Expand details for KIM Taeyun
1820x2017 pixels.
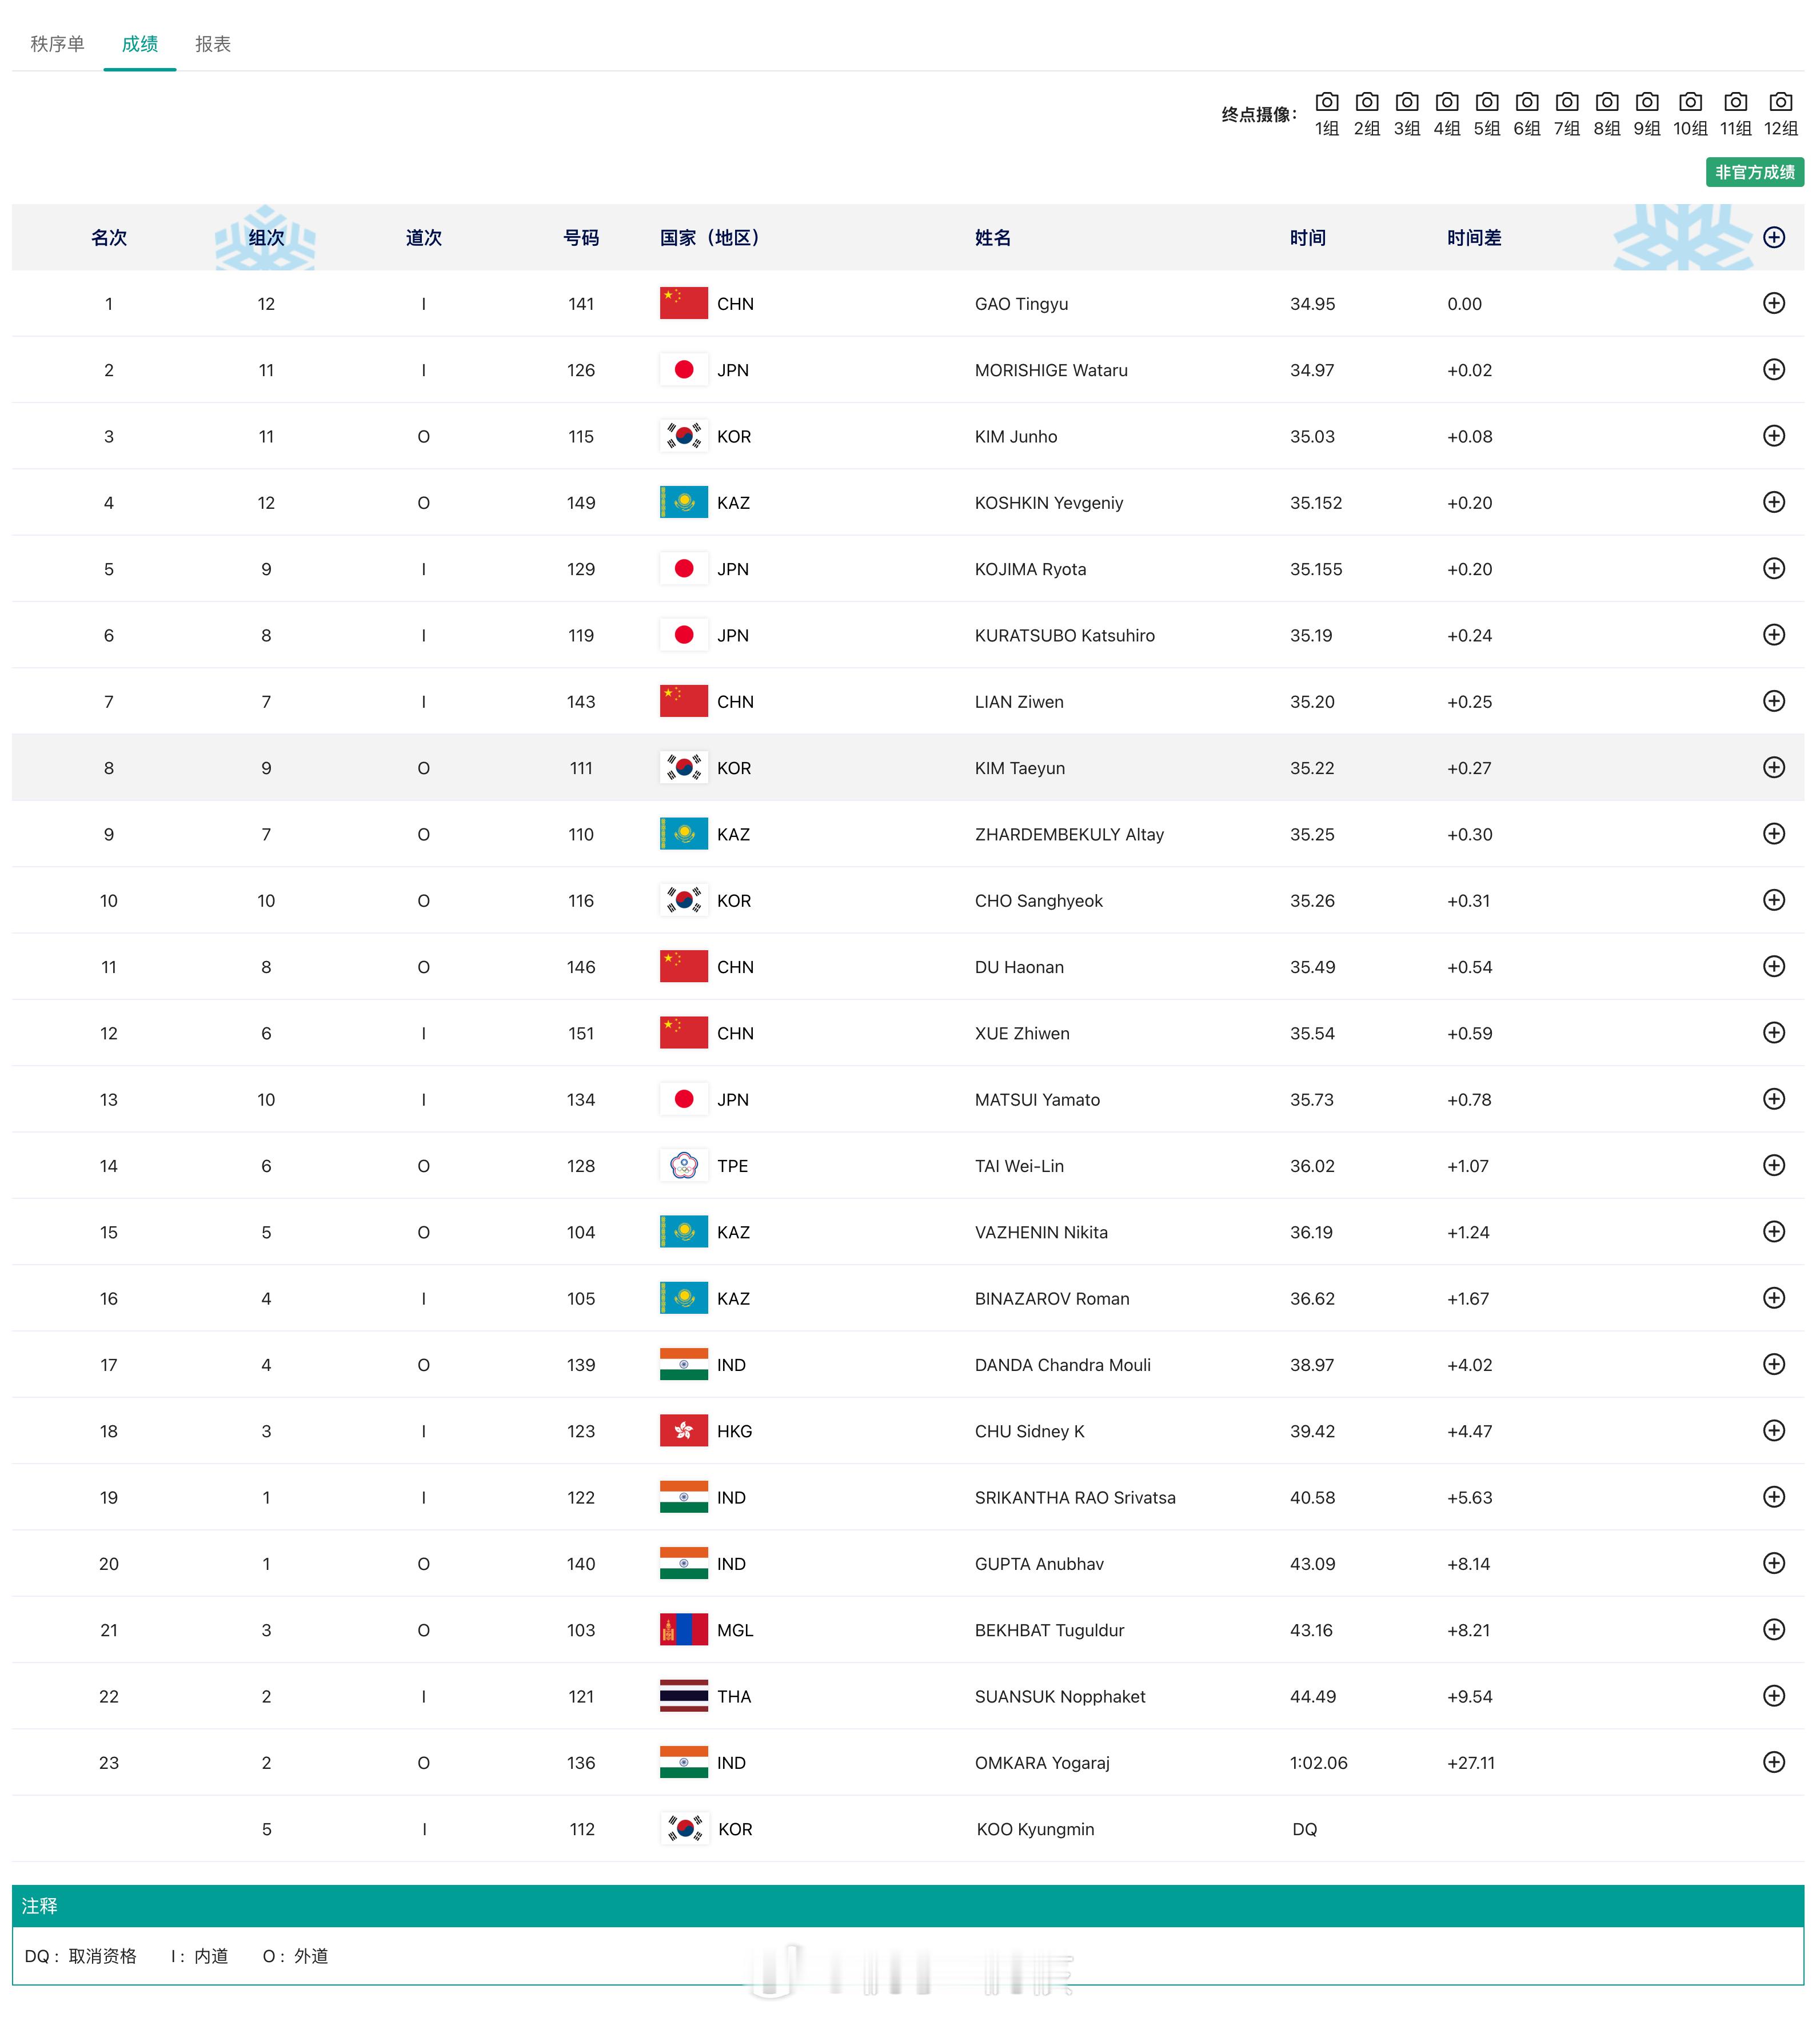(x=1773, y=767)
